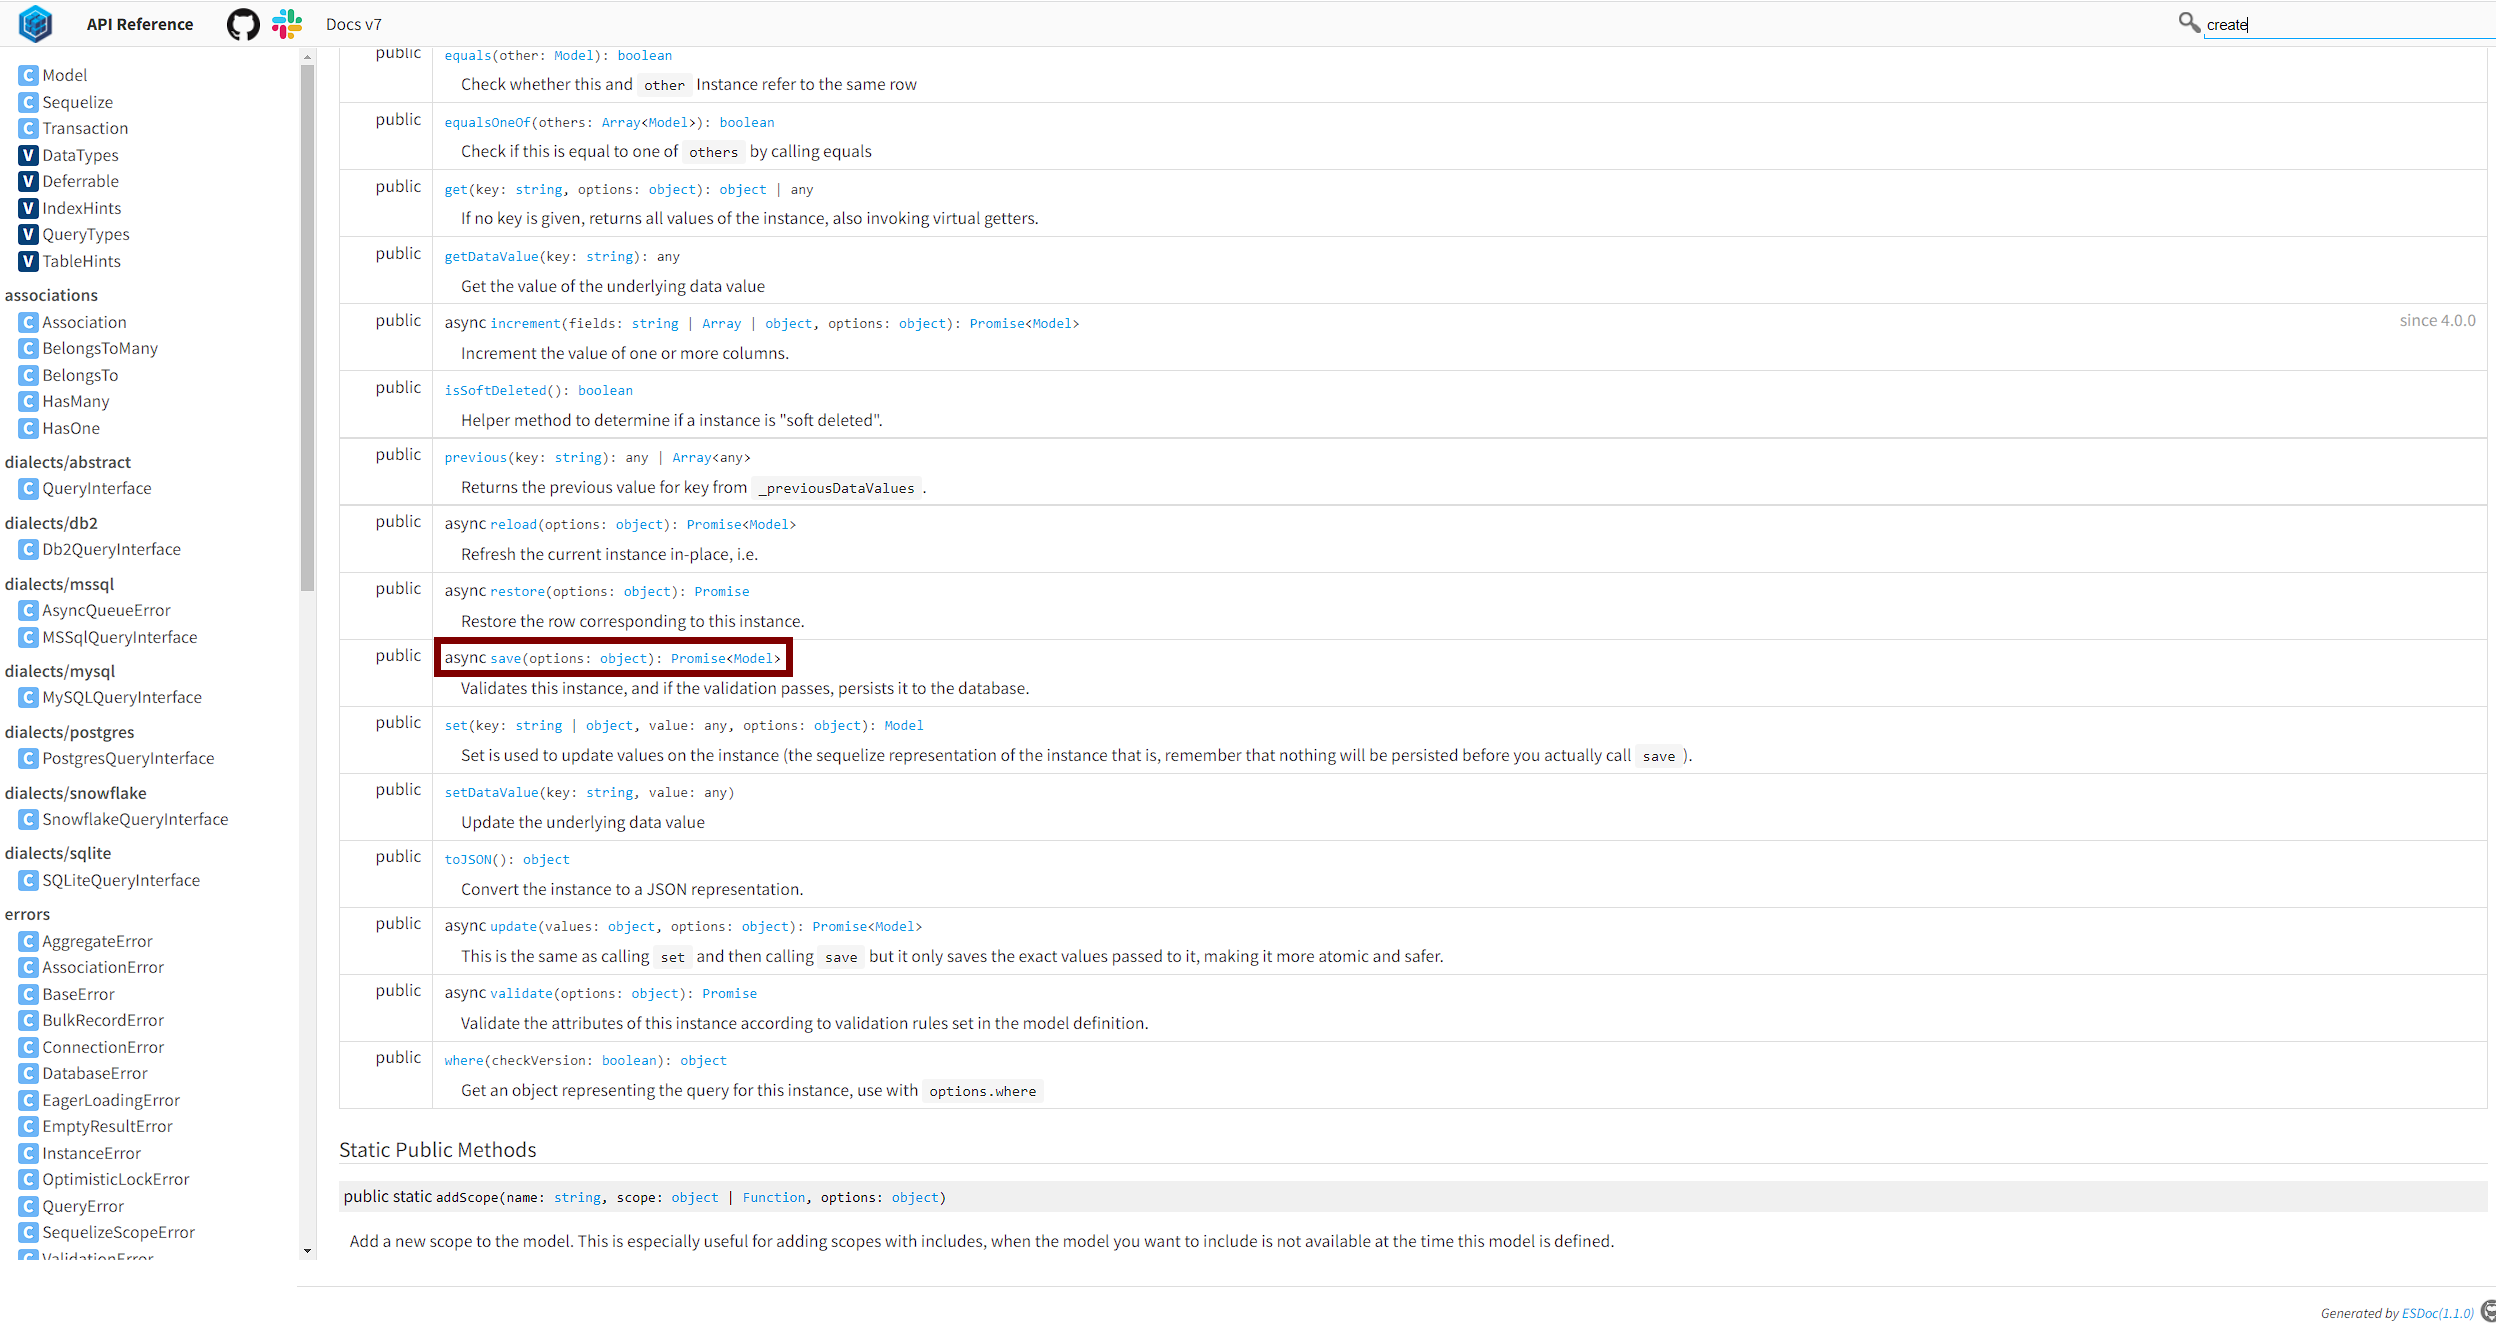Jump to the increment method details
The height and width of the screenshot is (1339, 2496).
click(x=525, y=324)
